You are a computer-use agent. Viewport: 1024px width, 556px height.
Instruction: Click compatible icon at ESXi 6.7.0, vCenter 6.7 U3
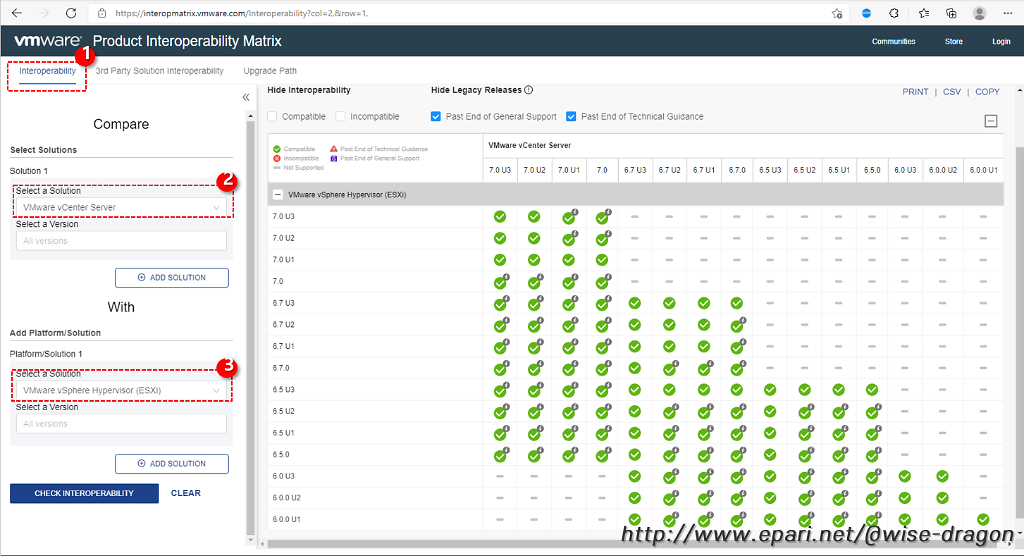coord(634,368)
